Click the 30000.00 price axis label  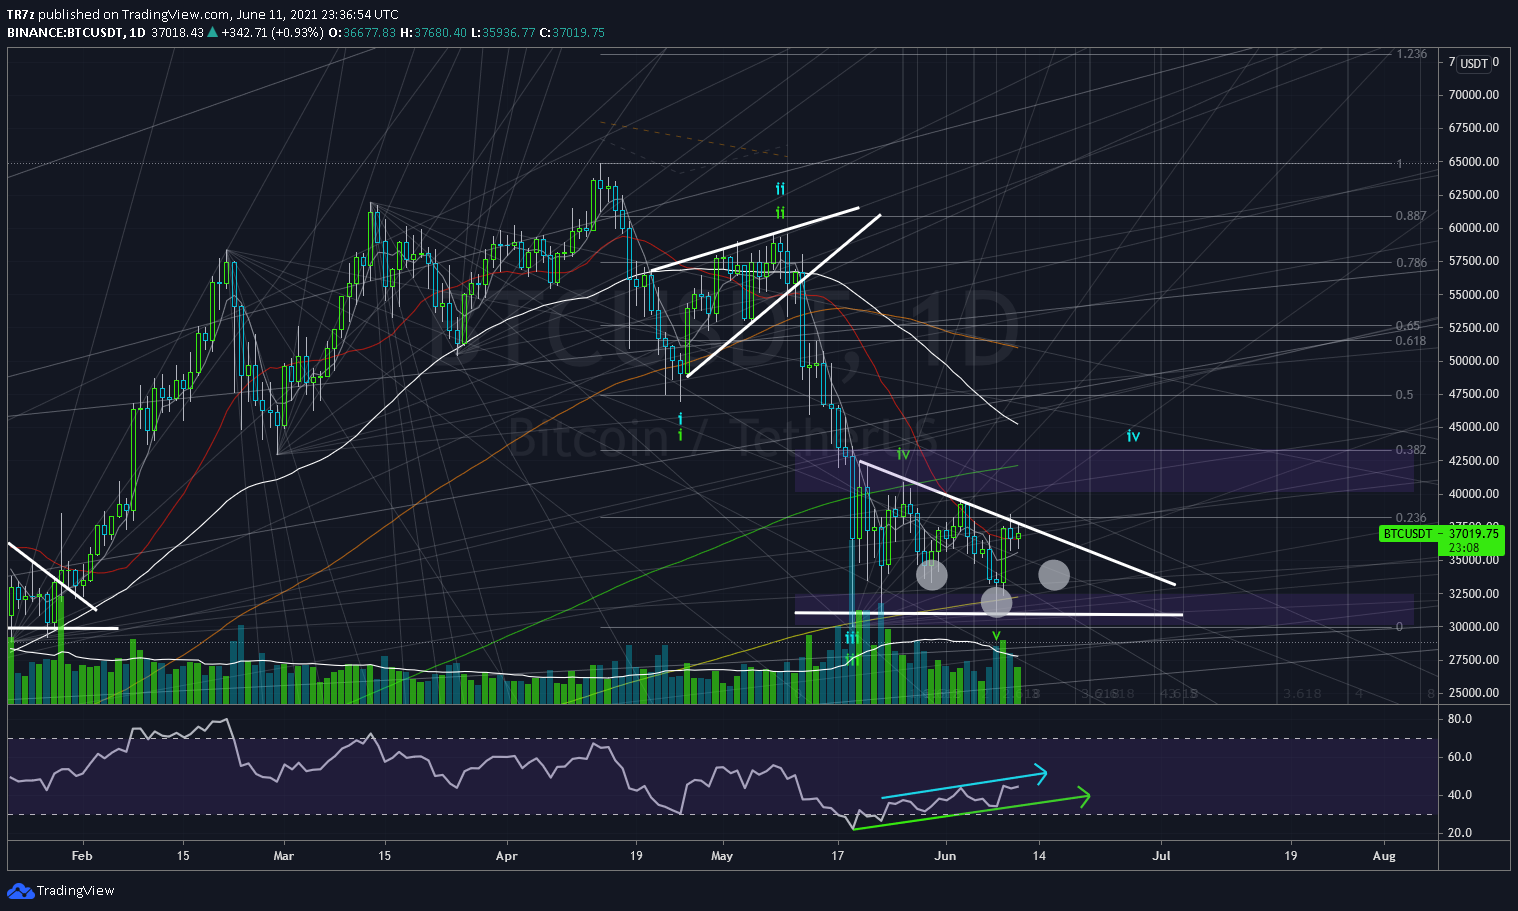click(1473, 627)
